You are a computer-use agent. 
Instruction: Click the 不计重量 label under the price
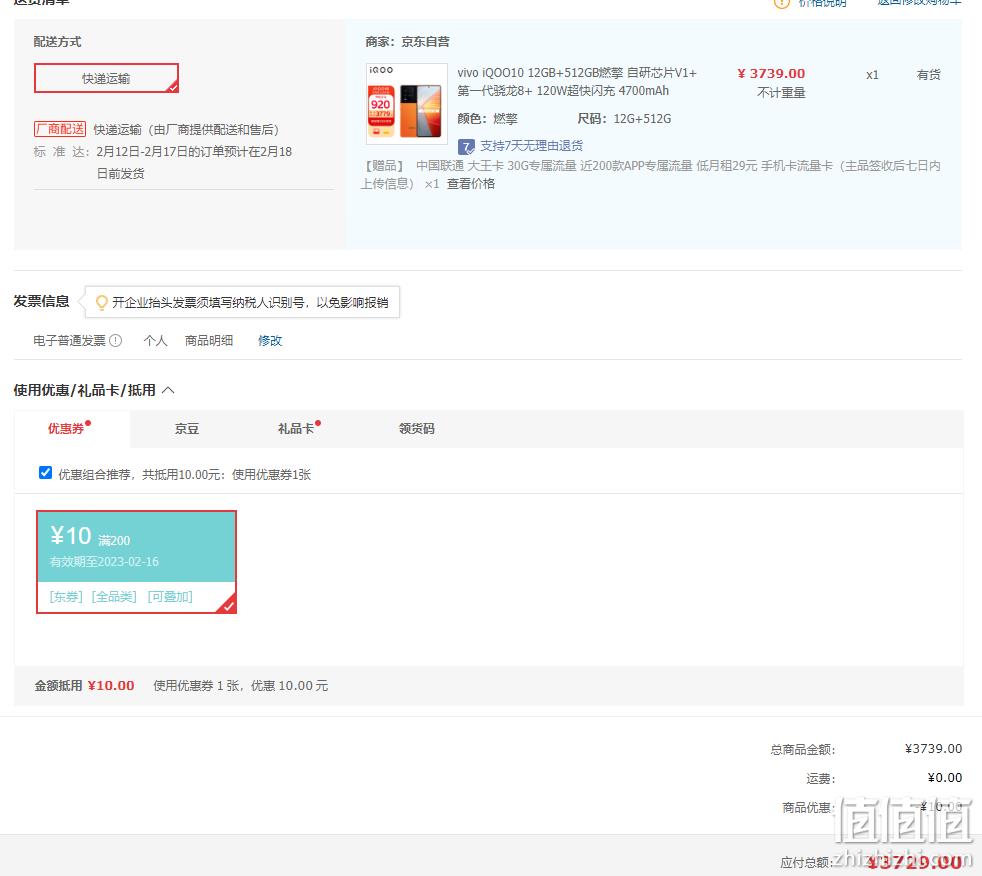point(781,93)
